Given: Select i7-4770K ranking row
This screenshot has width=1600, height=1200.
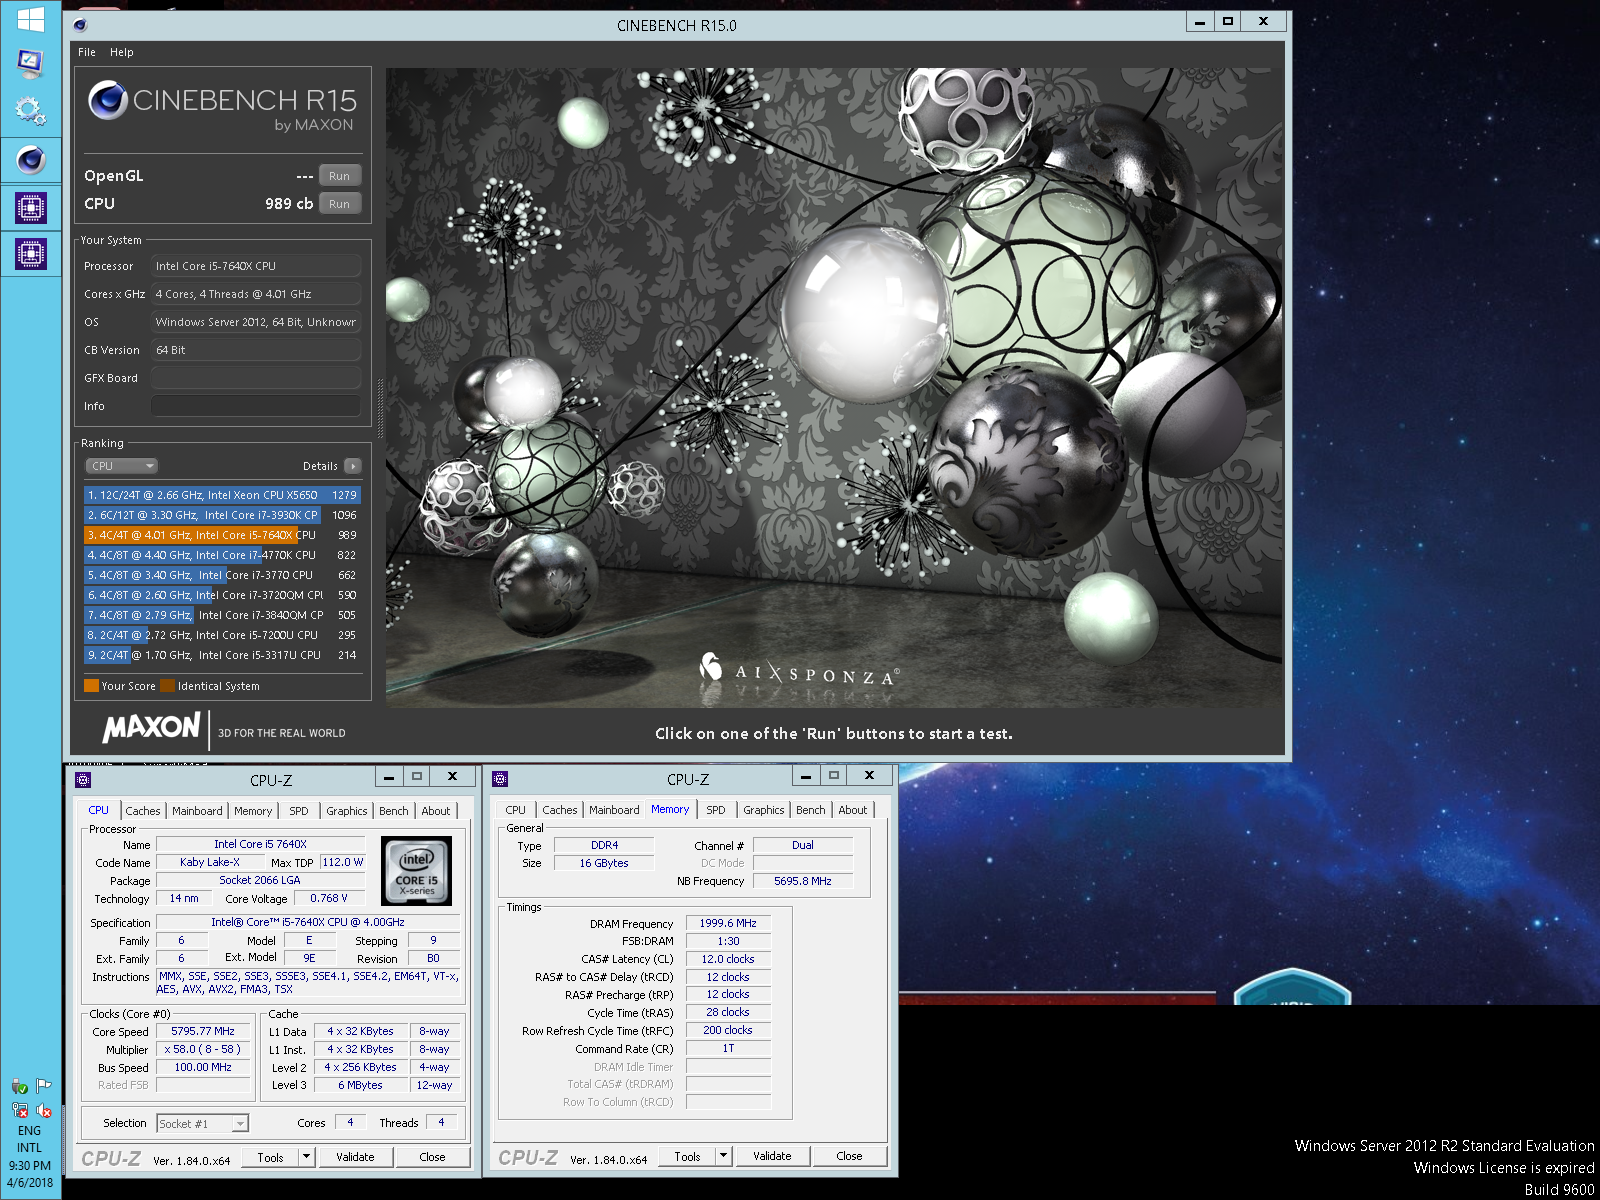Looking at the screenshot, I should tap(222, 555).
